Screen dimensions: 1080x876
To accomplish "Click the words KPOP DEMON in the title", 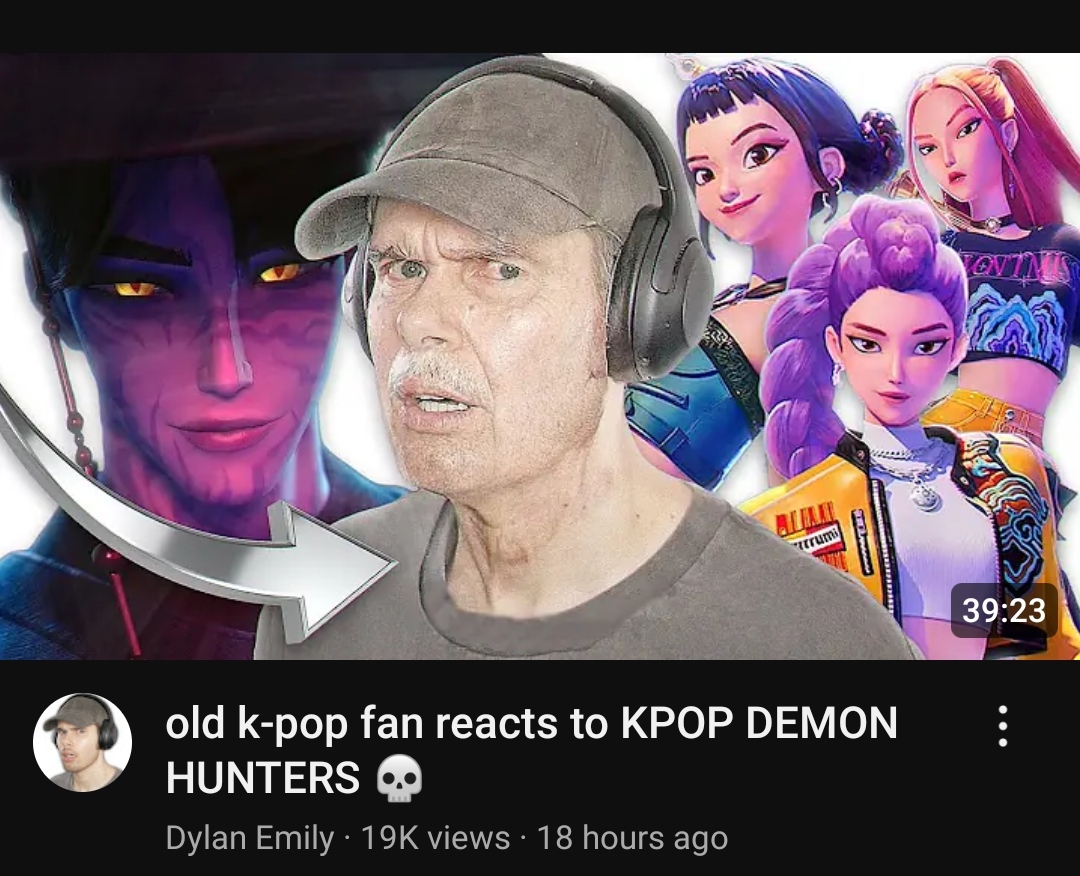I will pos(760,724).
